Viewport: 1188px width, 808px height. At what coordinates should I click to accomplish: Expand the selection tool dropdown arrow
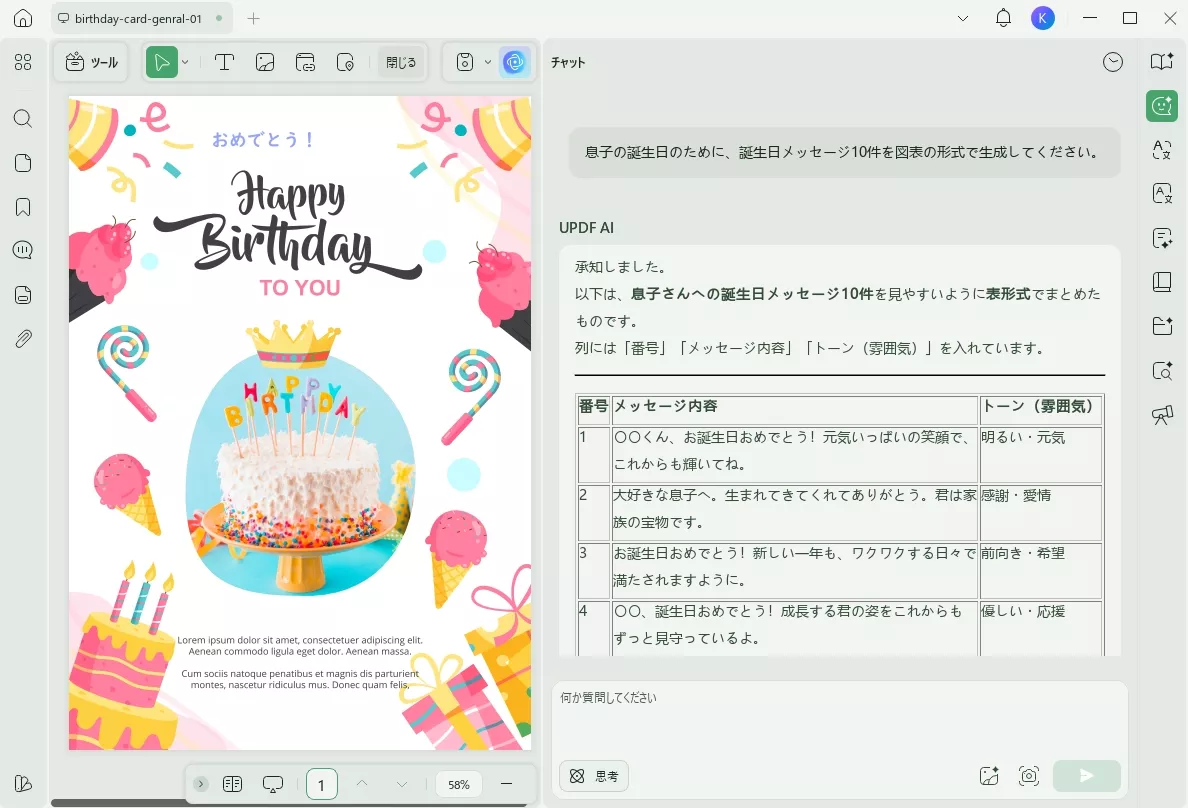[x=184, y=62]
